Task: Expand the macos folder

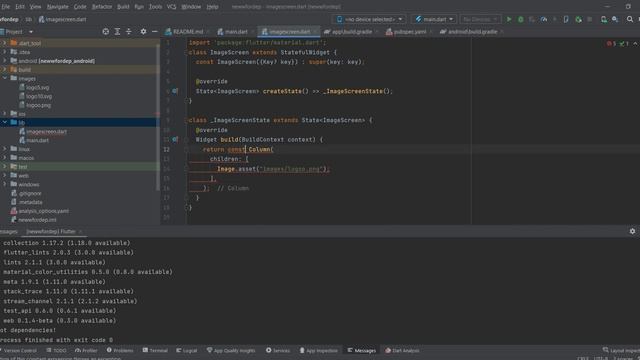Action: [x=4, y=158]
